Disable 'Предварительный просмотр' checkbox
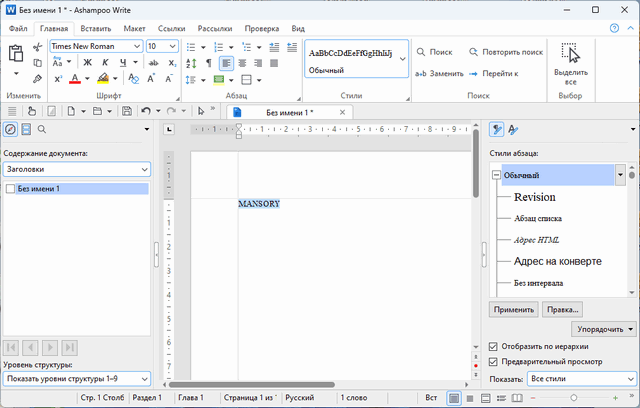This screenshot has width=640, height=408. (494, 362)
